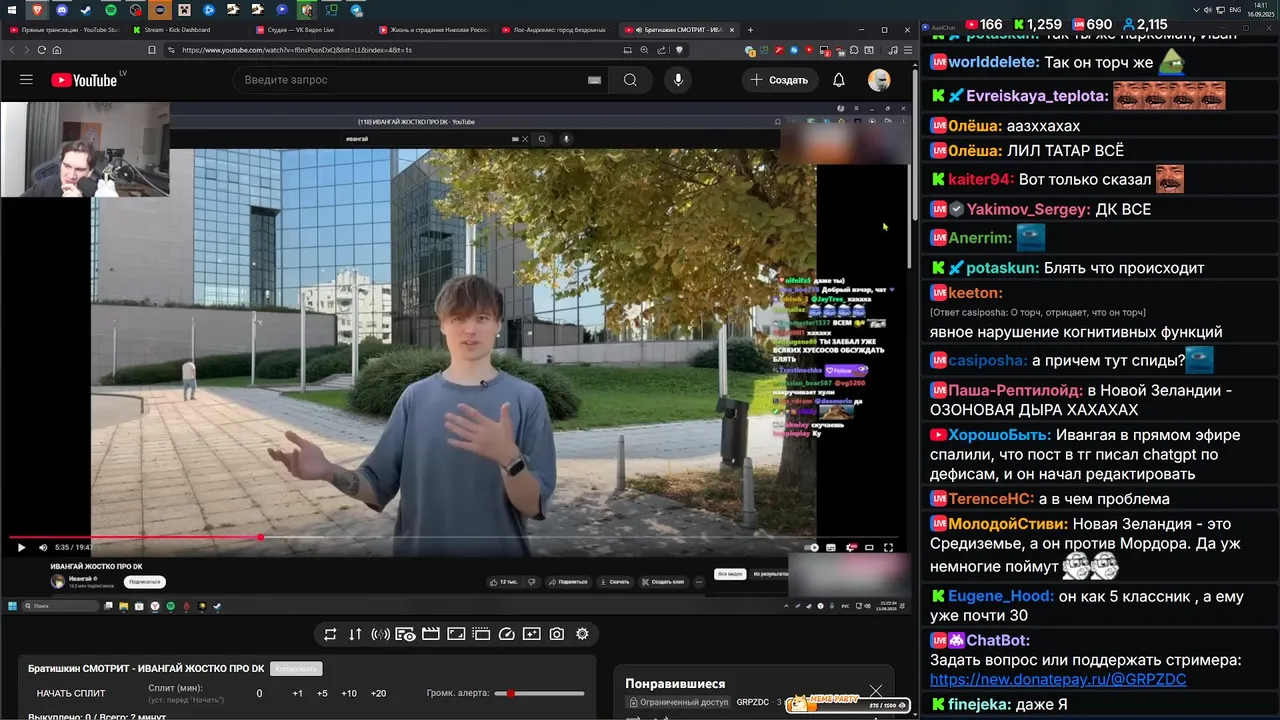Click the broadcast waves icon in the toolbar
Screen dimensions: 1280x720
coord(380,634)
